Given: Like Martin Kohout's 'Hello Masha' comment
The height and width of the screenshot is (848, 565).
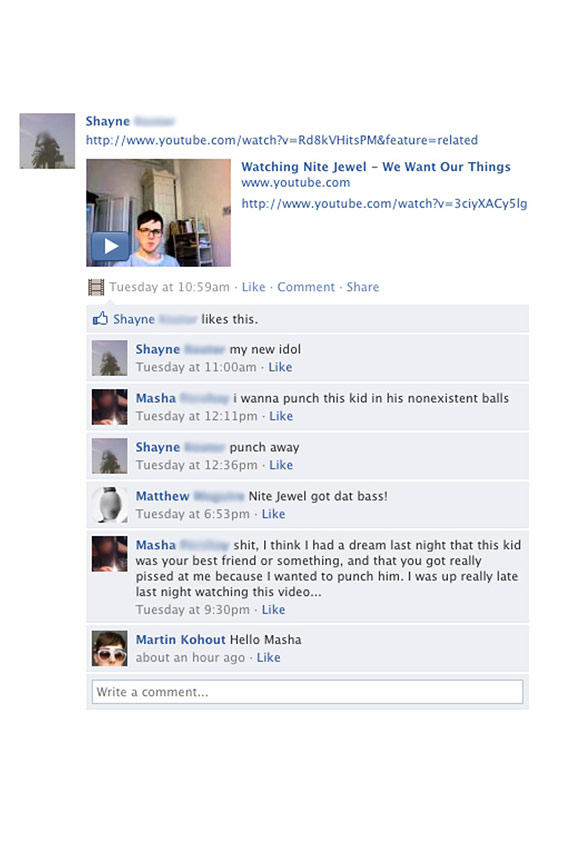Looking at the screenshot, I should (268, 658).
